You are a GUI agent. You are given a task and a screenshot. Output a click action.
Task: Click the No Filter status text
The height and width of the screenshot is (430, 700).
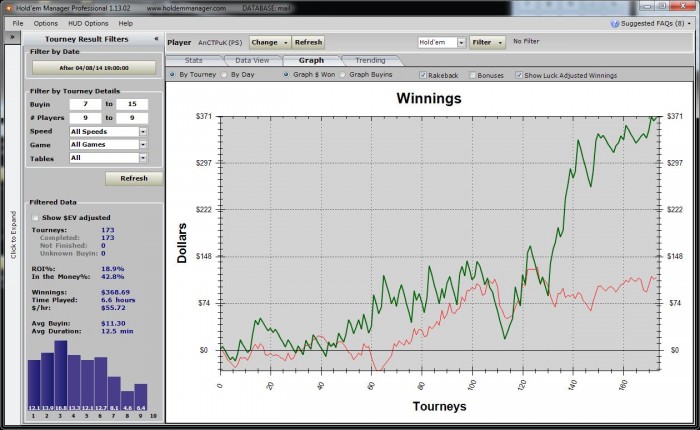pyautogui.click(x=526, y=41)
